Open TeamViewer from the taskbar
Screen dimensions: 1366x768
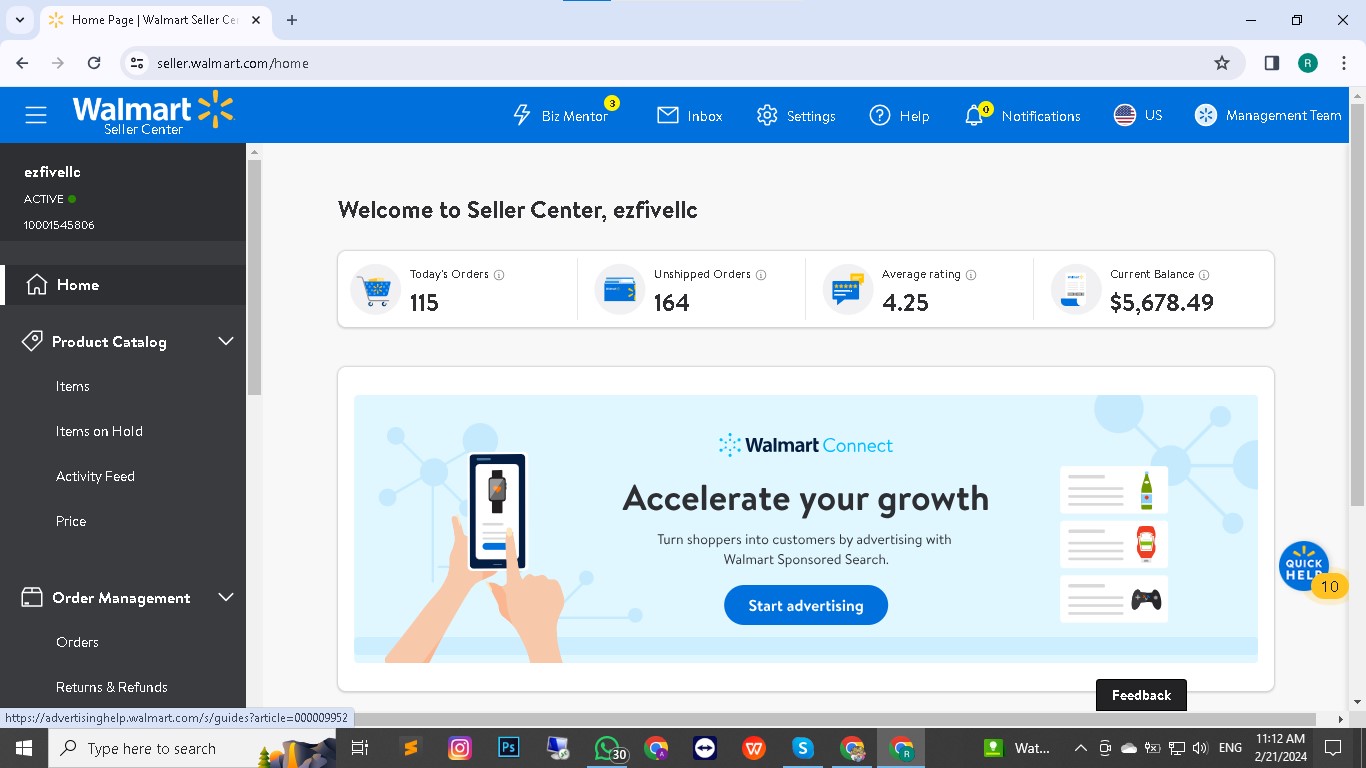coord(705,748)
